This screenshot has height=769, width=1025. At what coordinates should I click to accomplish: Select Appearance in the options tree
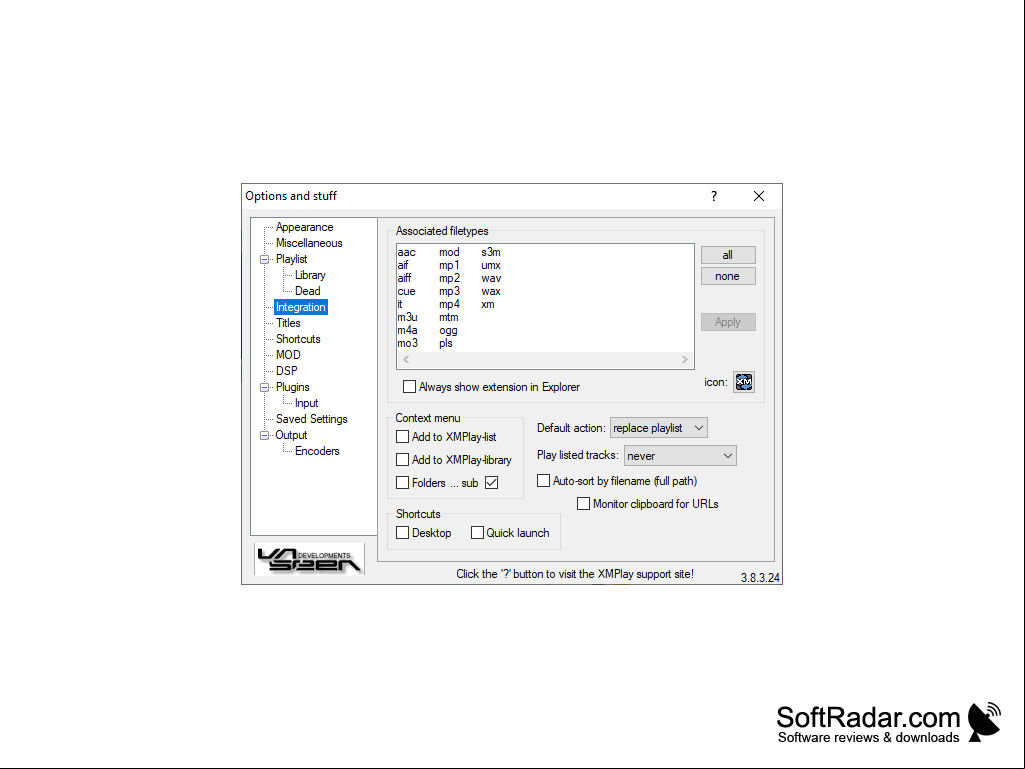pos(305,227)
